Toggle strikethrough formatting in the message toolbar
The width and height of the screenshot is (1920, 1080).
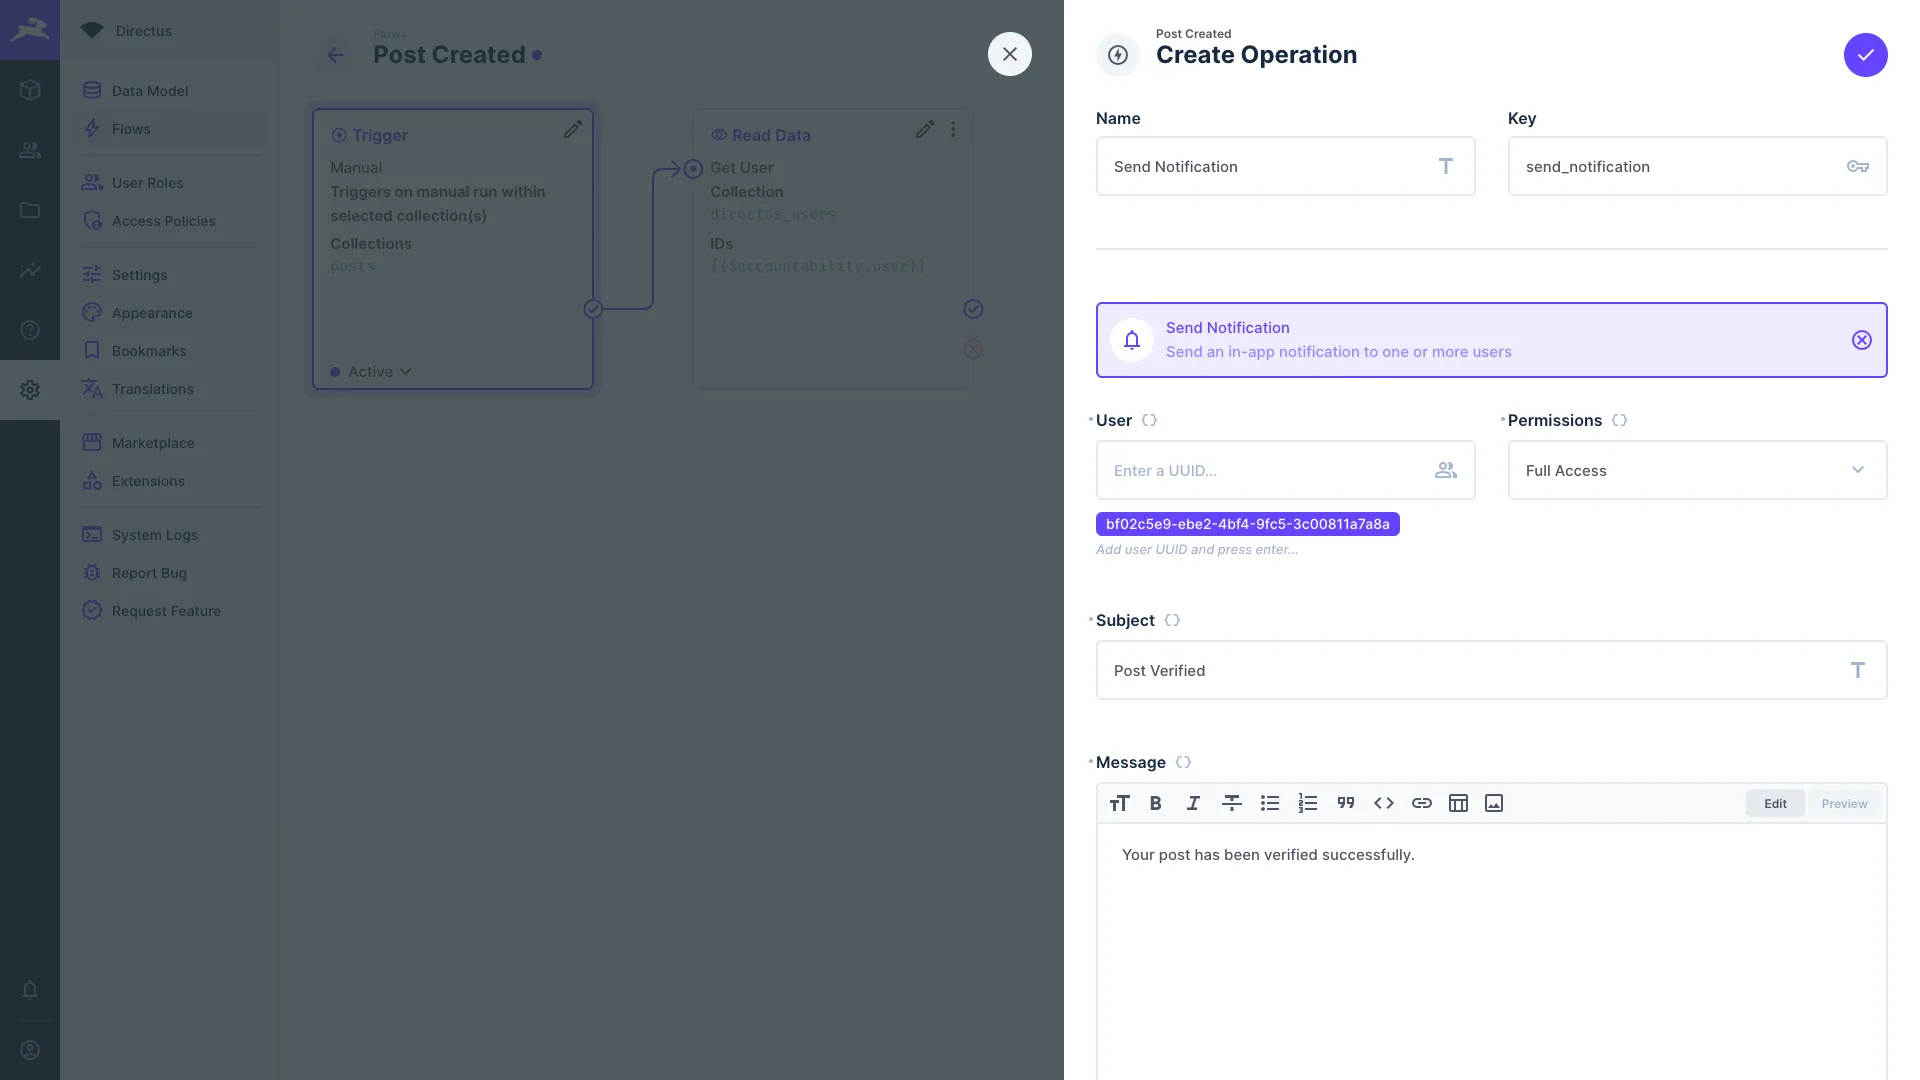pyautogui.click(x=1232, y=803)
